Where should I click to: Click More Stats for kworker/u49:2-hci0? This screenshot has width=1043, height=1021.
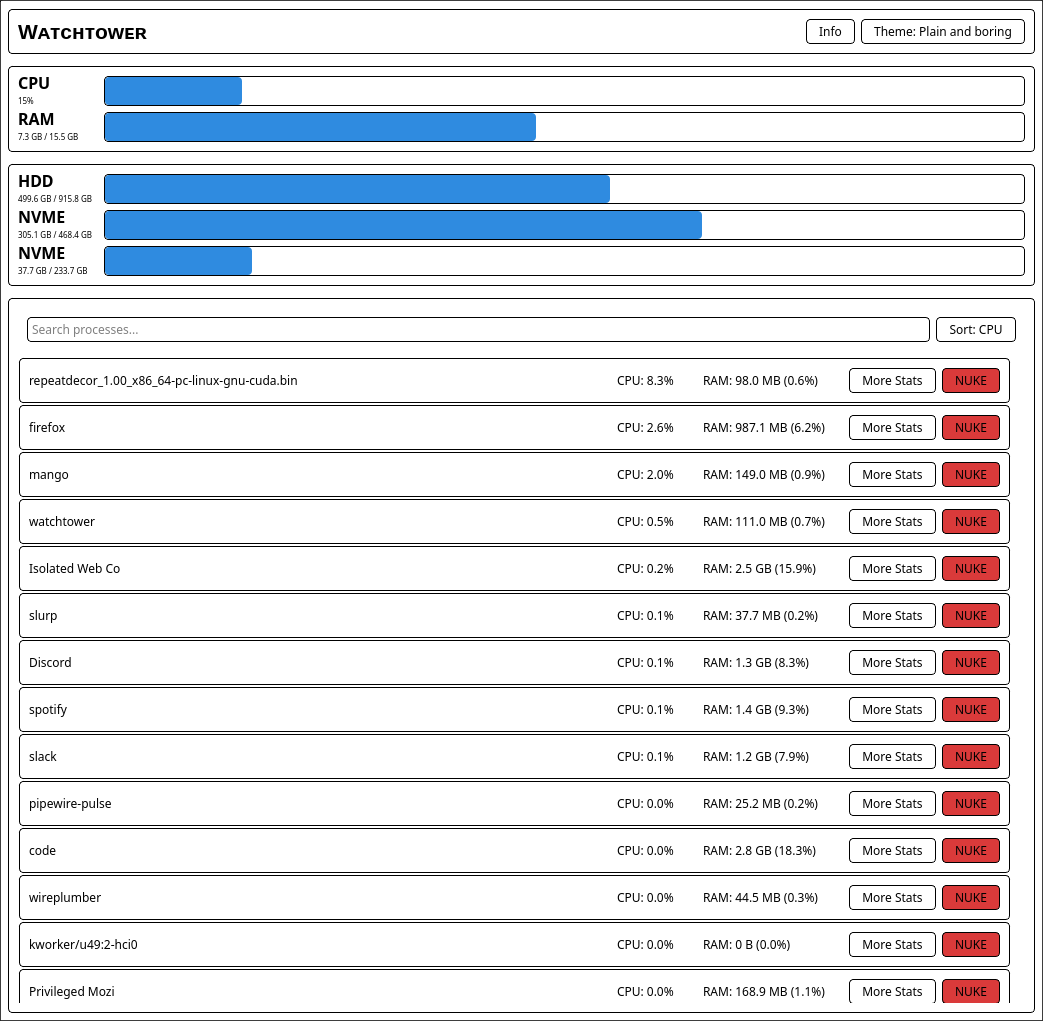click(x=892, y=945)
